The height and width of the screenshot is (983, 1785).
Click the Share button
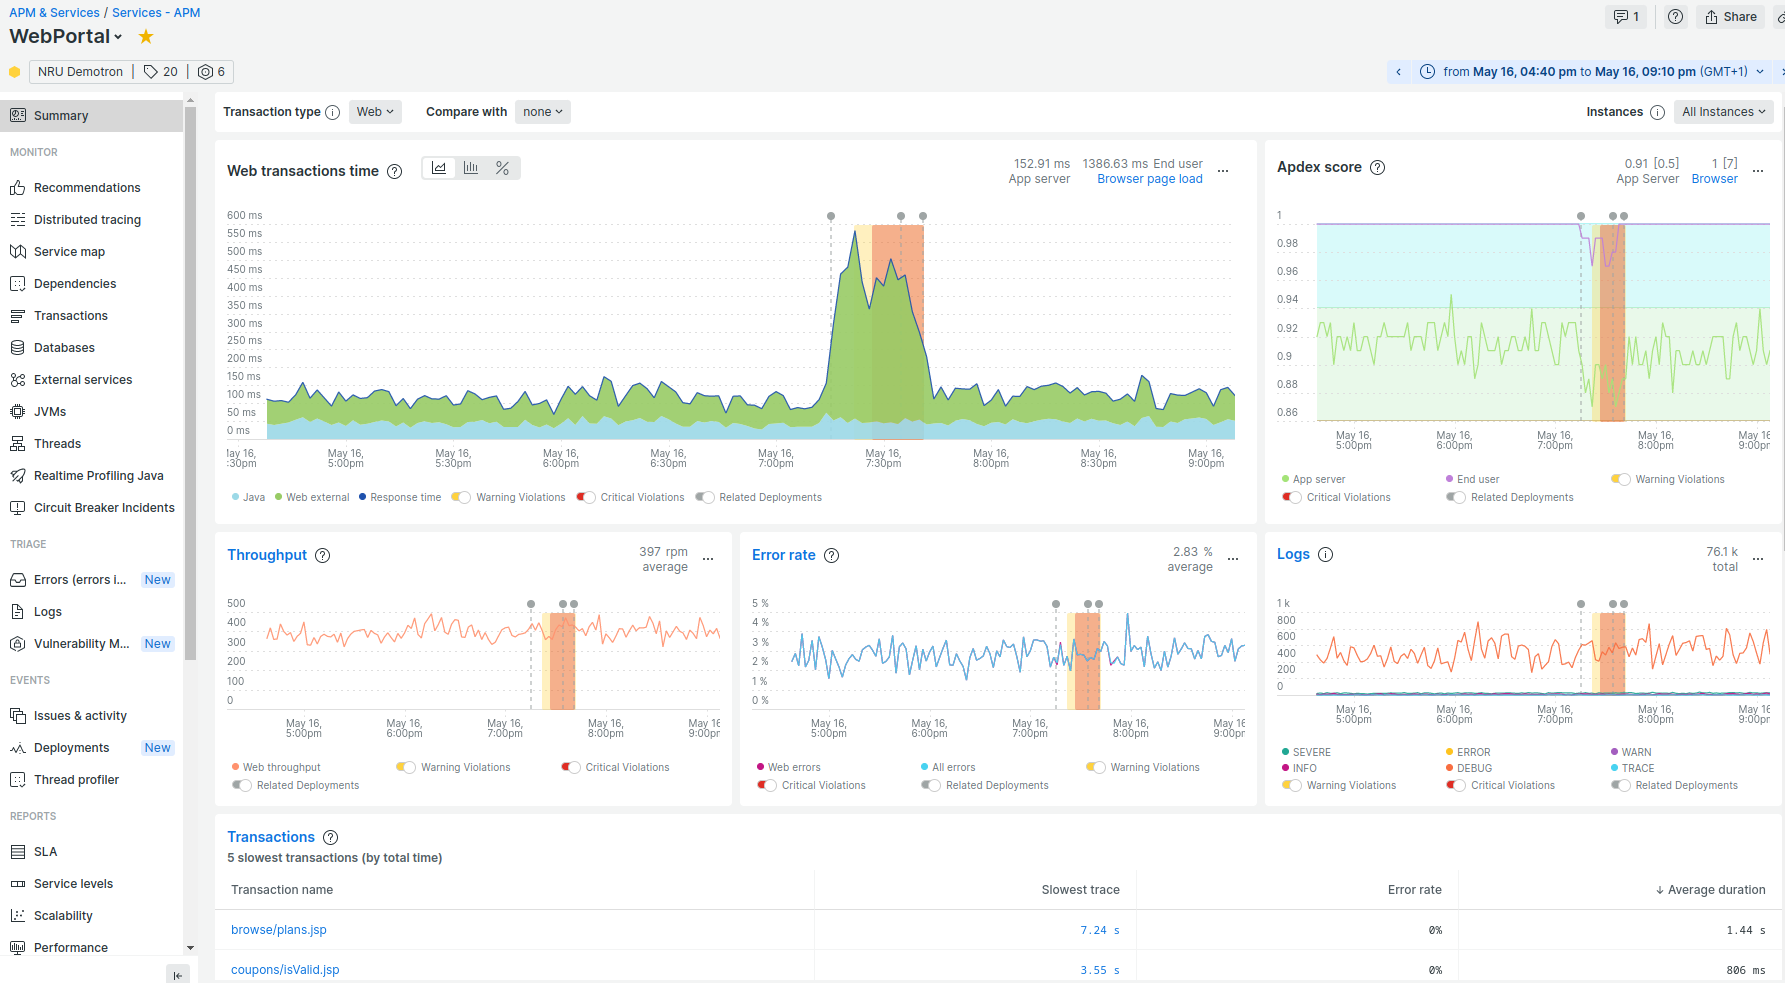click(x=1731, y=17)
